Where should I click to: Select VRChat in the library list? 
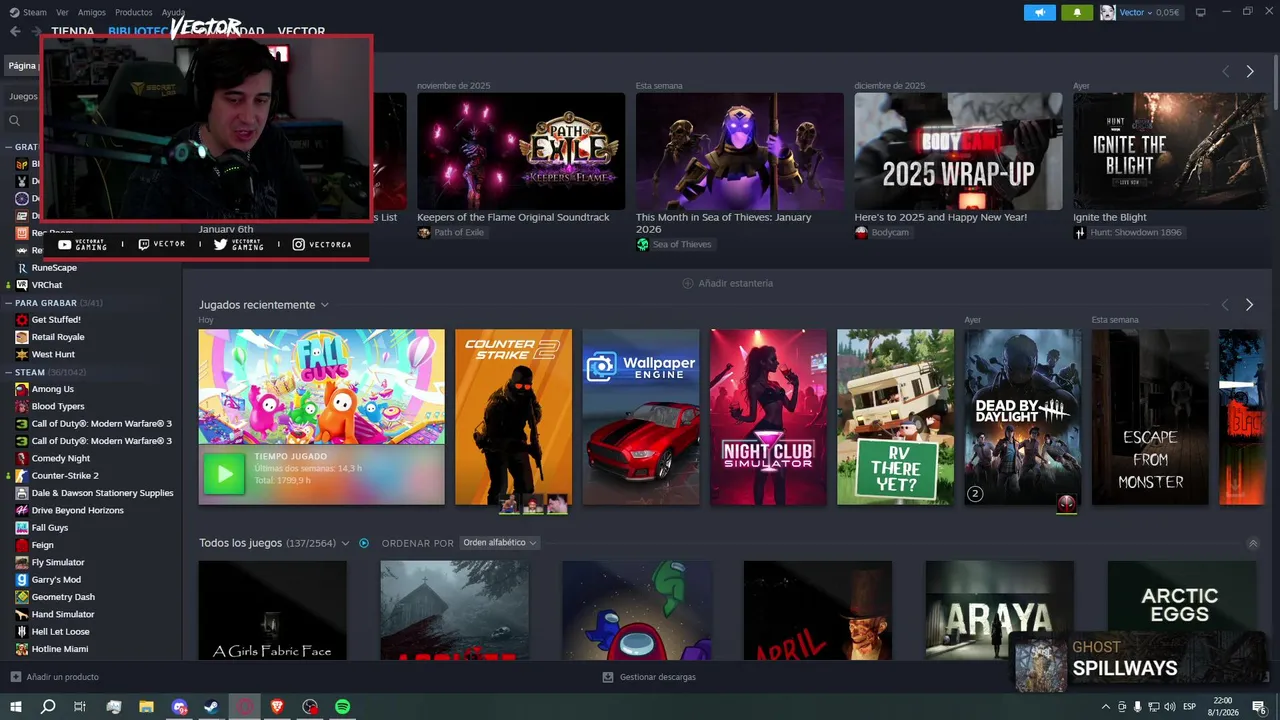[x=46, y=285]
